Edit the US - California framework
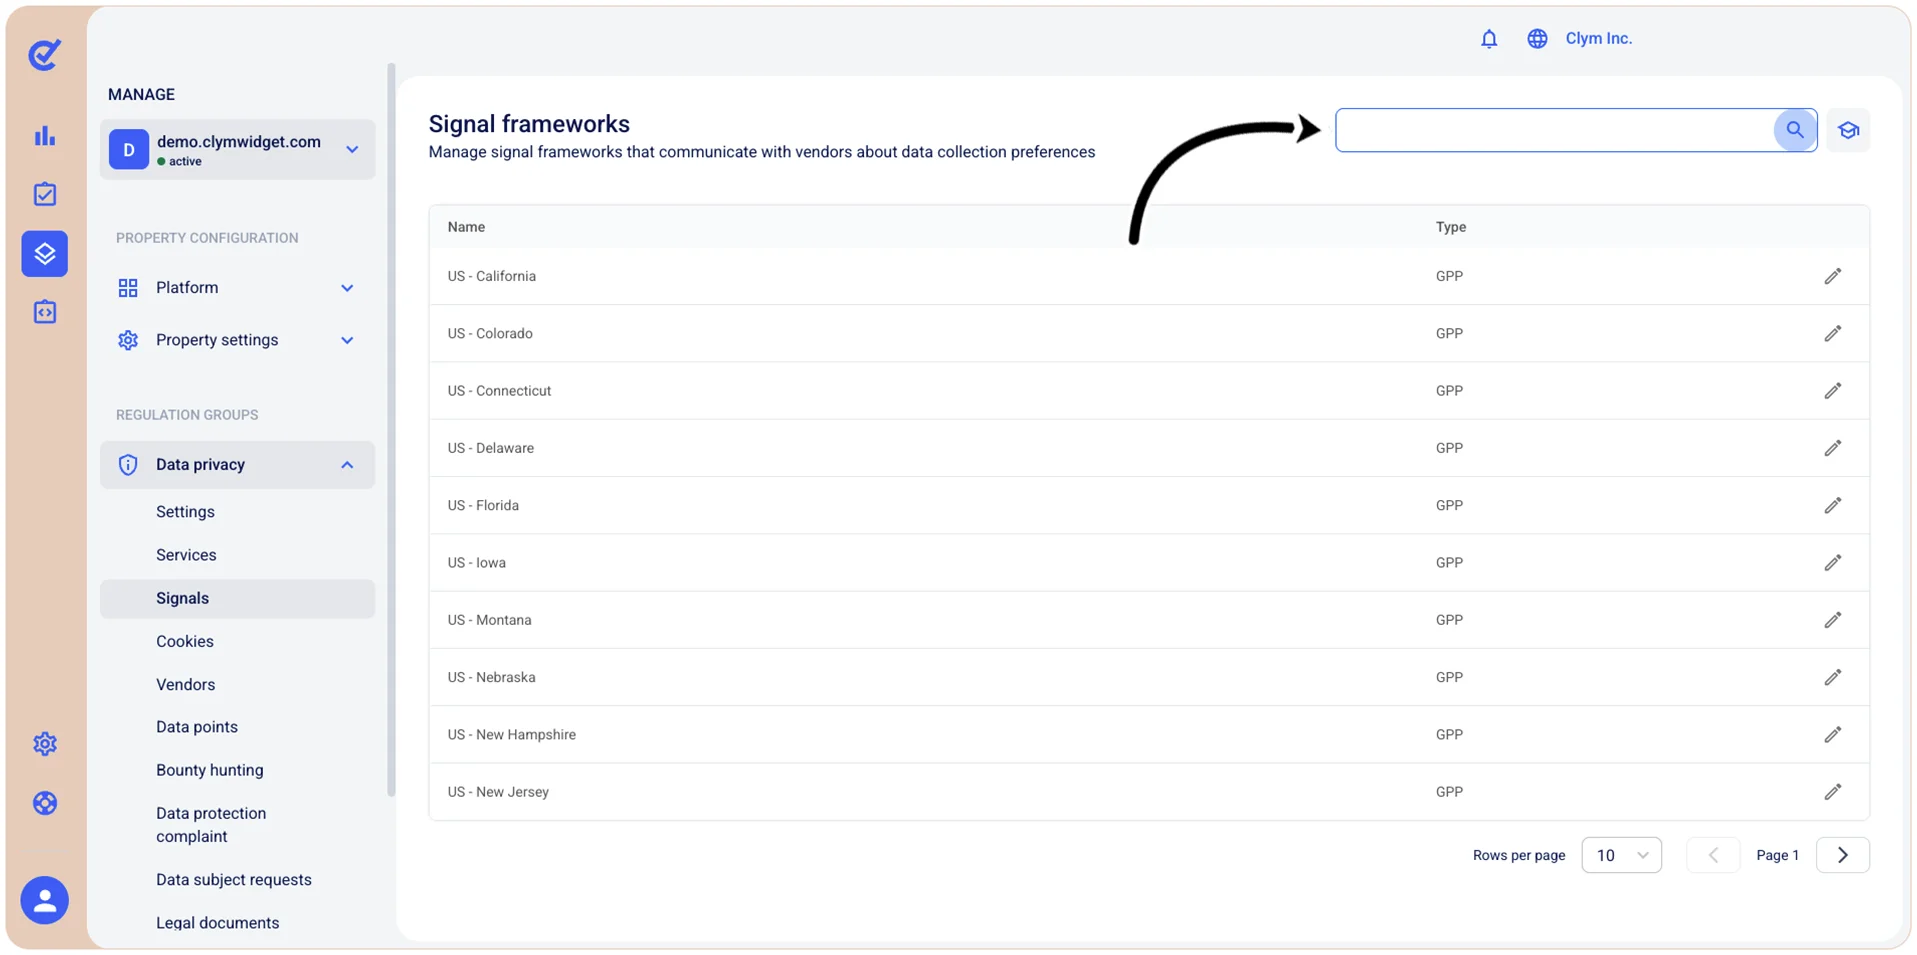Viewport: 1917px width, 955px height. [1832, 276]
